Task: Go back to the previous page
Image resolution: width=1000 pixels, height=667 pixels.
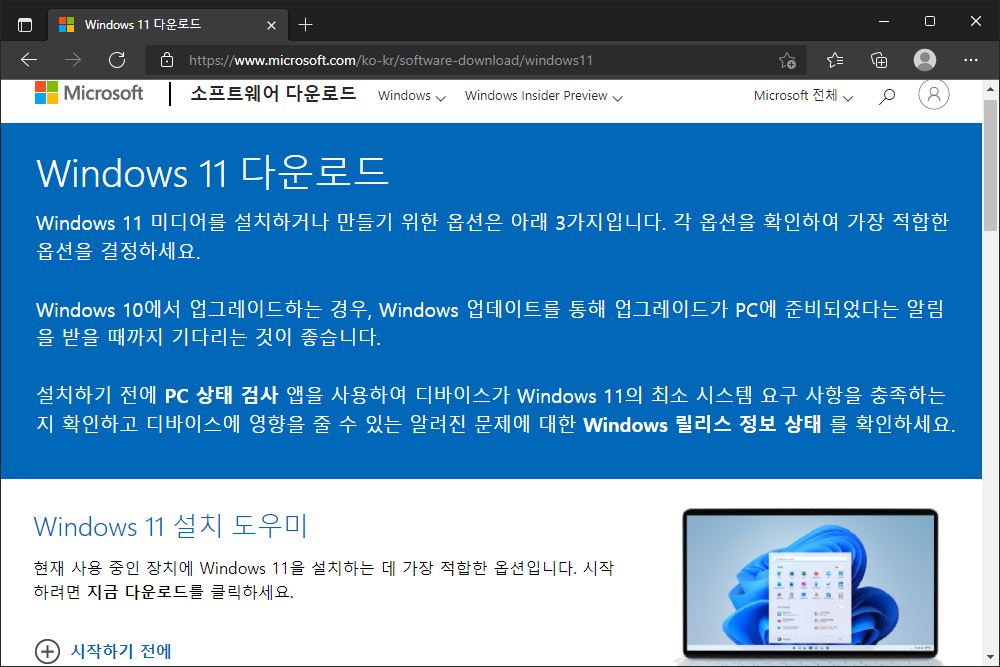Action: click(29, 60)
